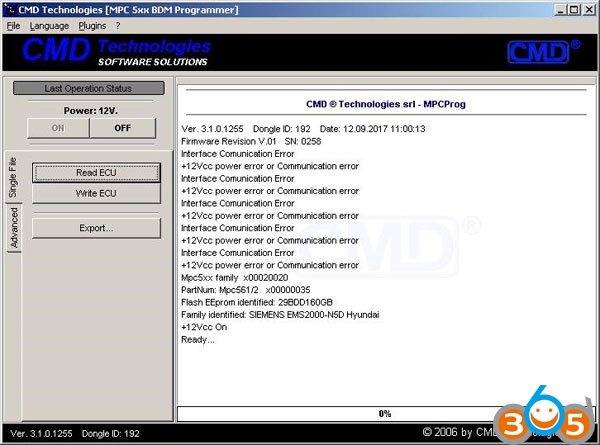600x445 pixels.
Task: Click the '+12Vcc On' log line
Action: click(204, 327)
